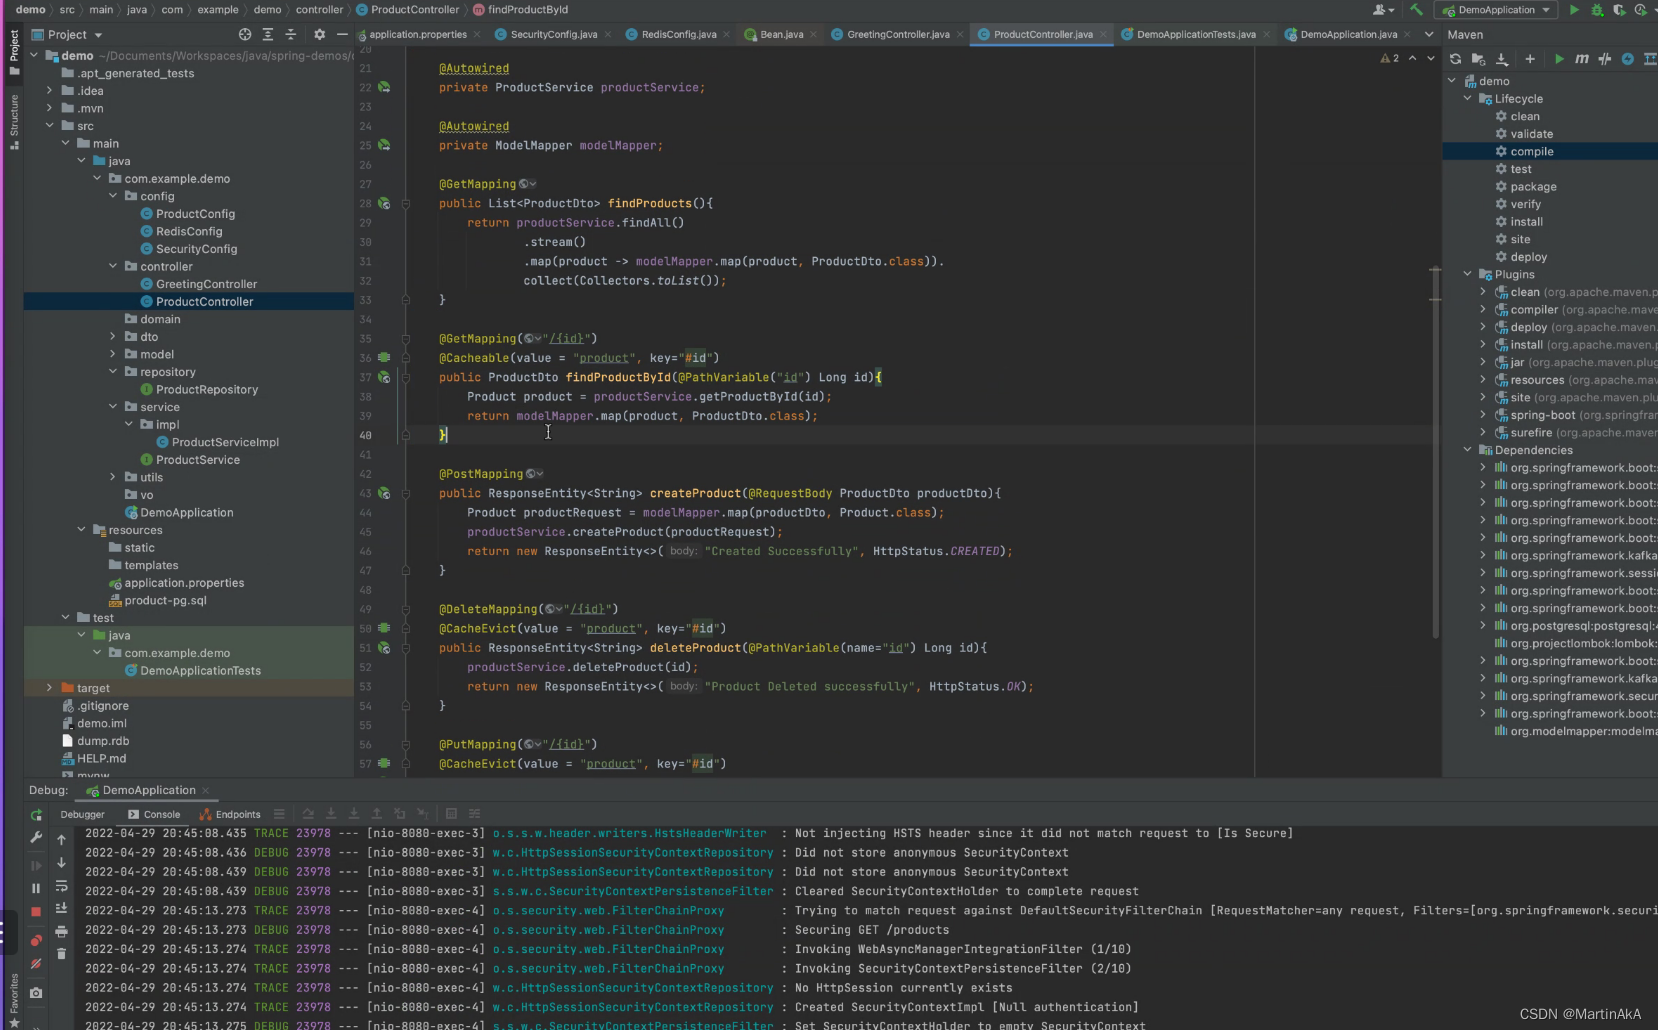Click gutter run icon on line 28

tap(384, 204)
